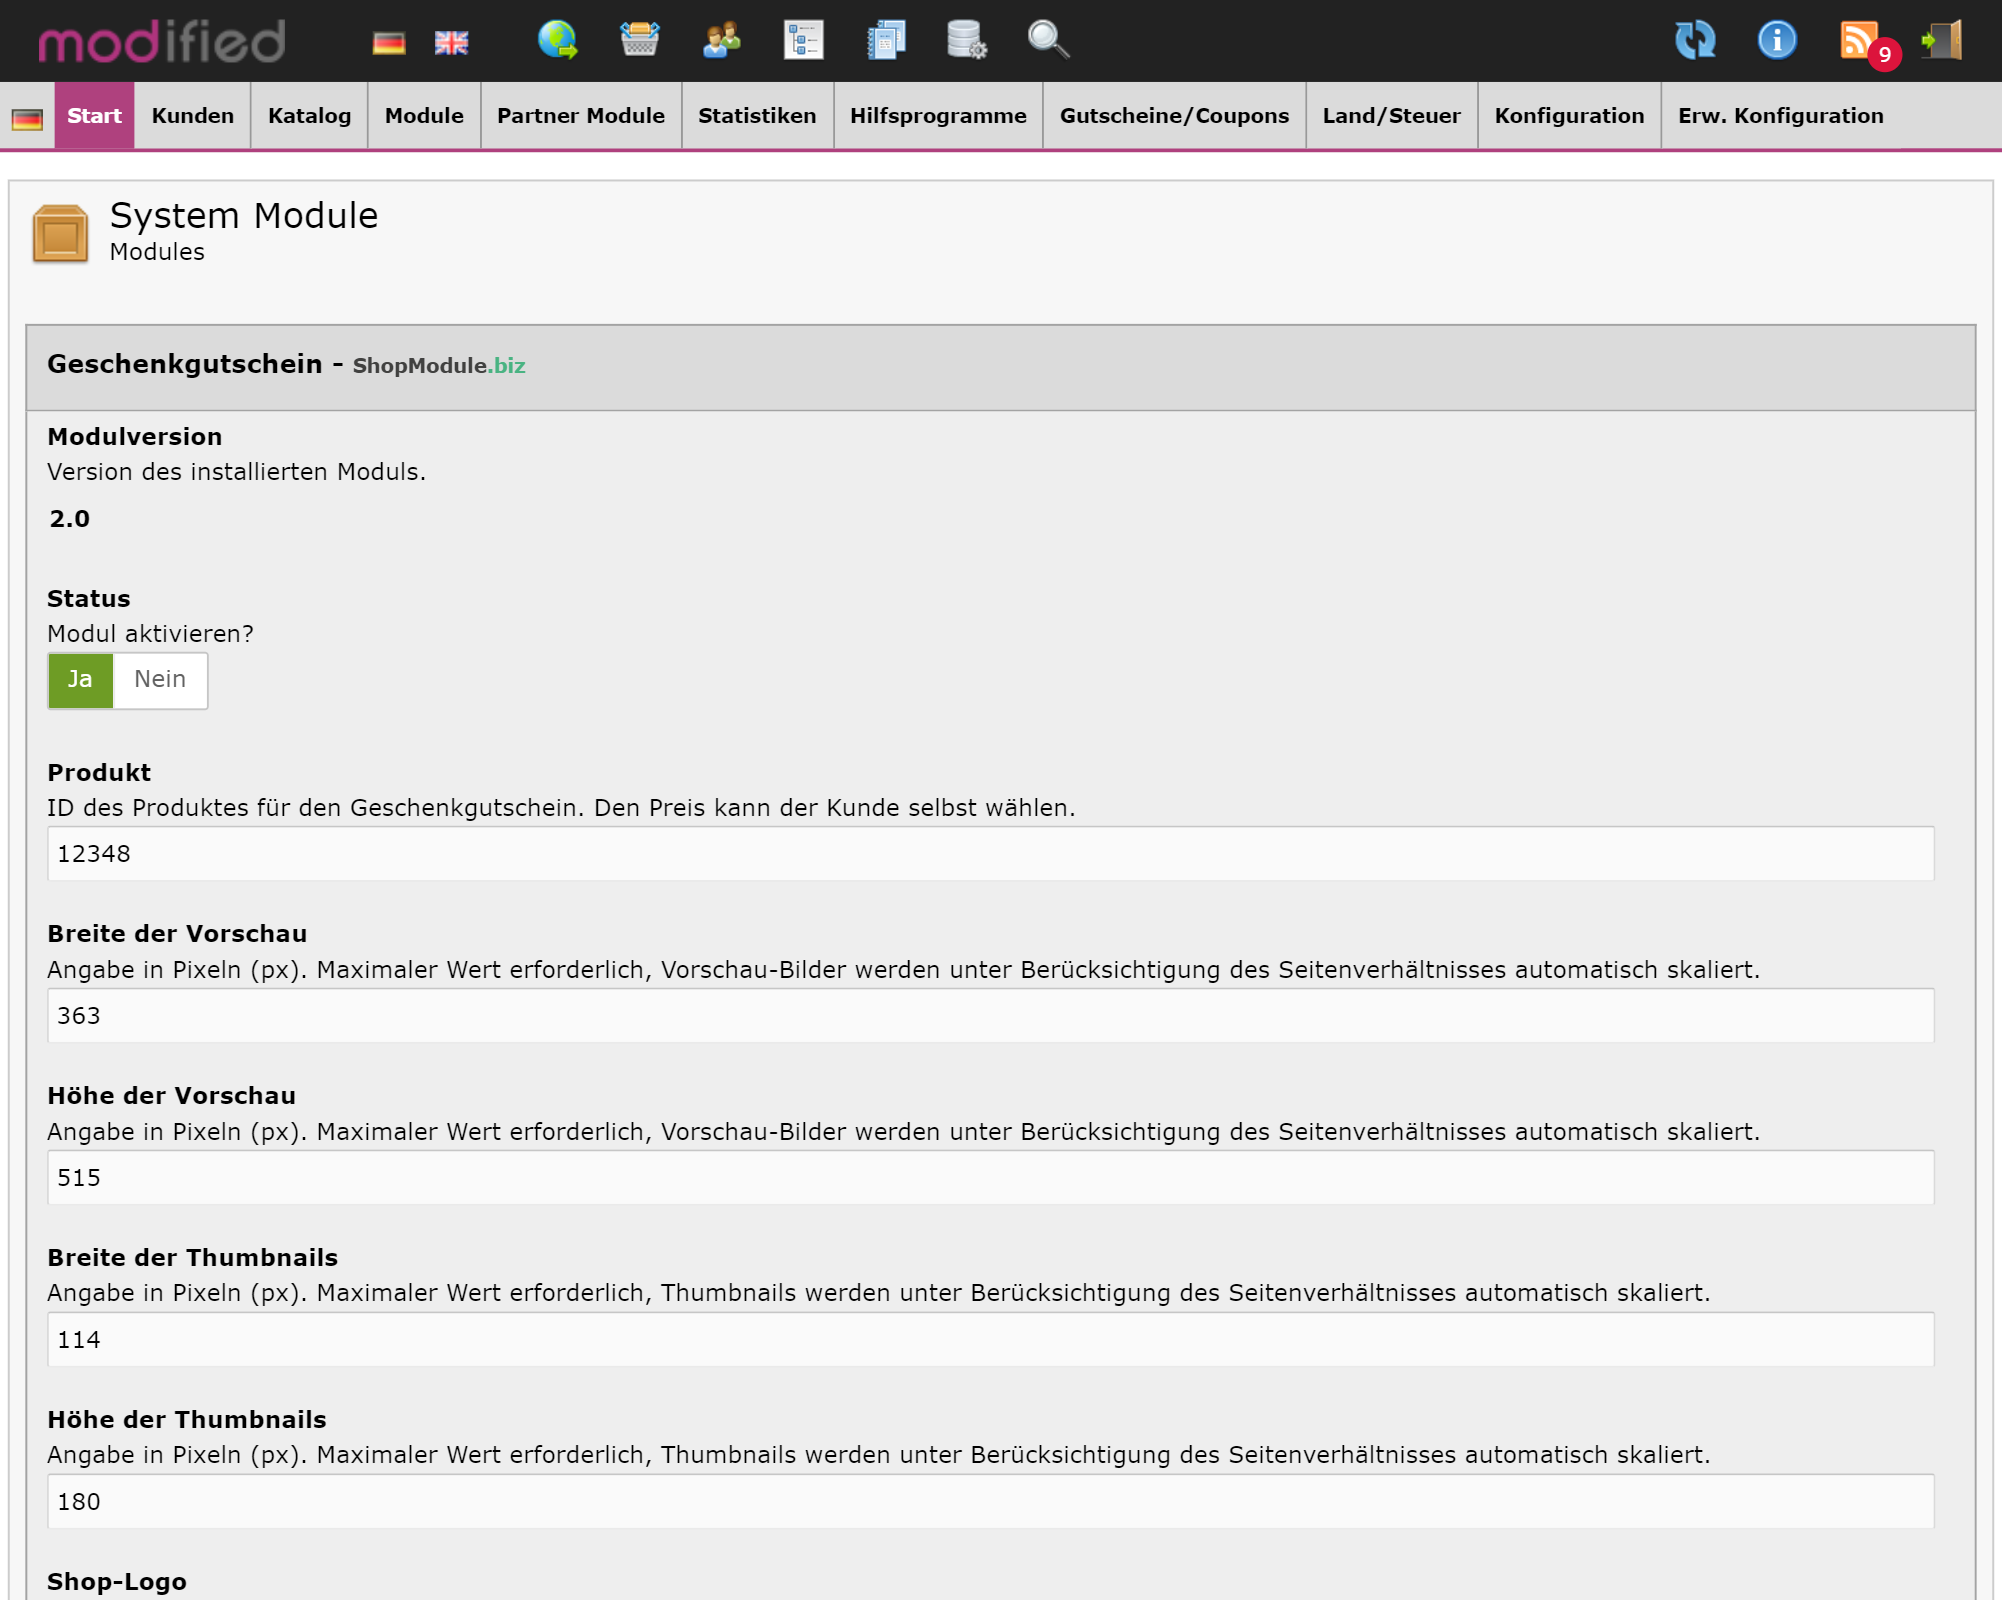Switch admin language to English flag
The width and height of the screenshot is (2002, 1601).
coord(451,41)
